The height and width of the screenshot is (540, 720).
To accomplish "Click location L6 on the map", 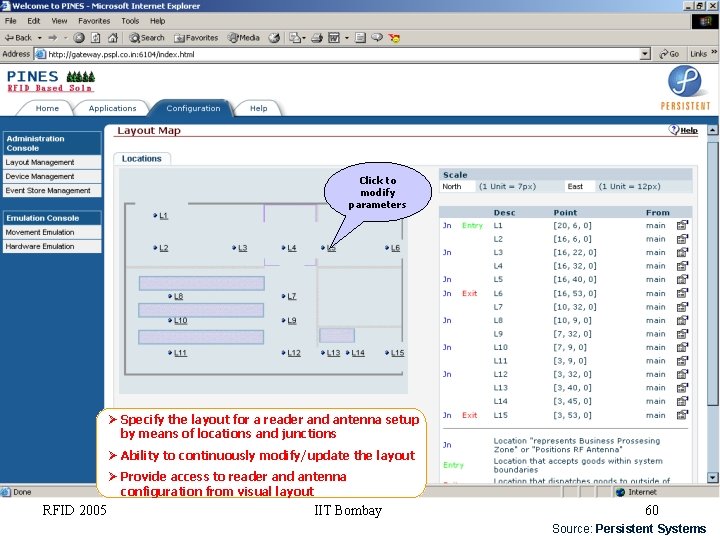I will [x=395, y=248].
